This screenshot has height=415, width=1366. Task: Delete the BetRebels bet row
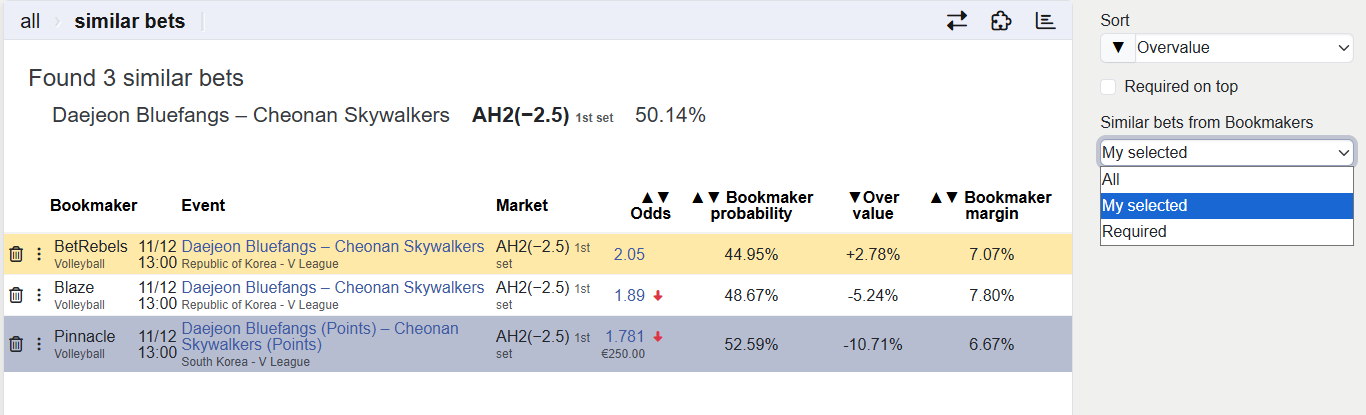(x=16, y=254)
